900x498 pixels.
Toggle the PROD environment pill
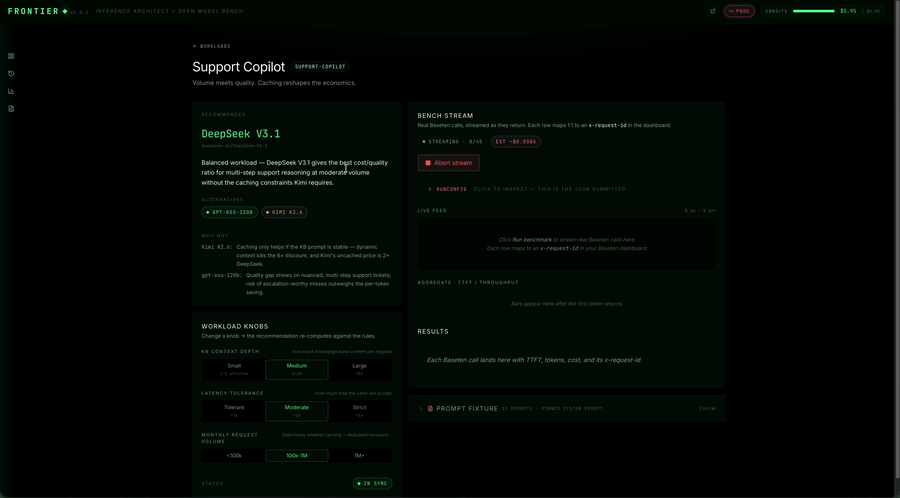(739, 11)
